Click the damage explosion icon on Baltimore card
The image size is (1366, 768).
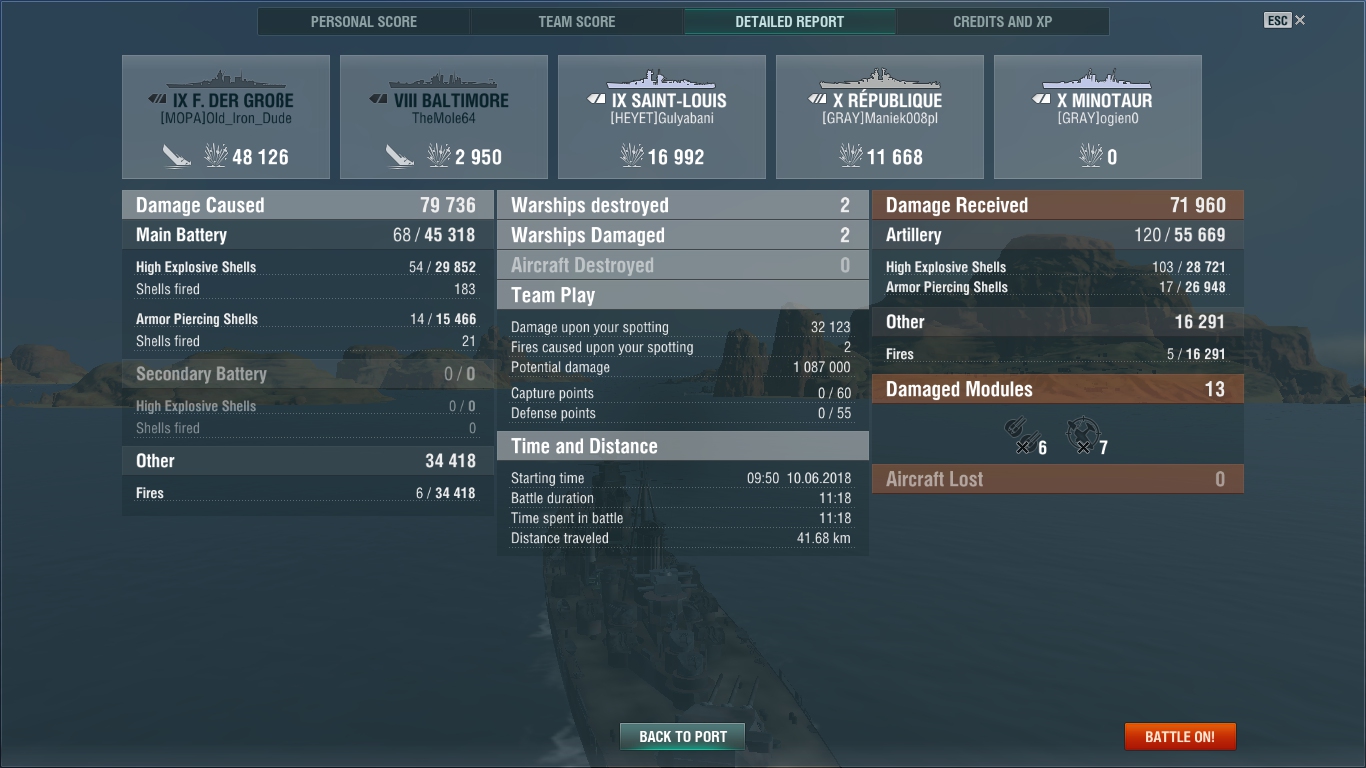[x=440, y=155]
